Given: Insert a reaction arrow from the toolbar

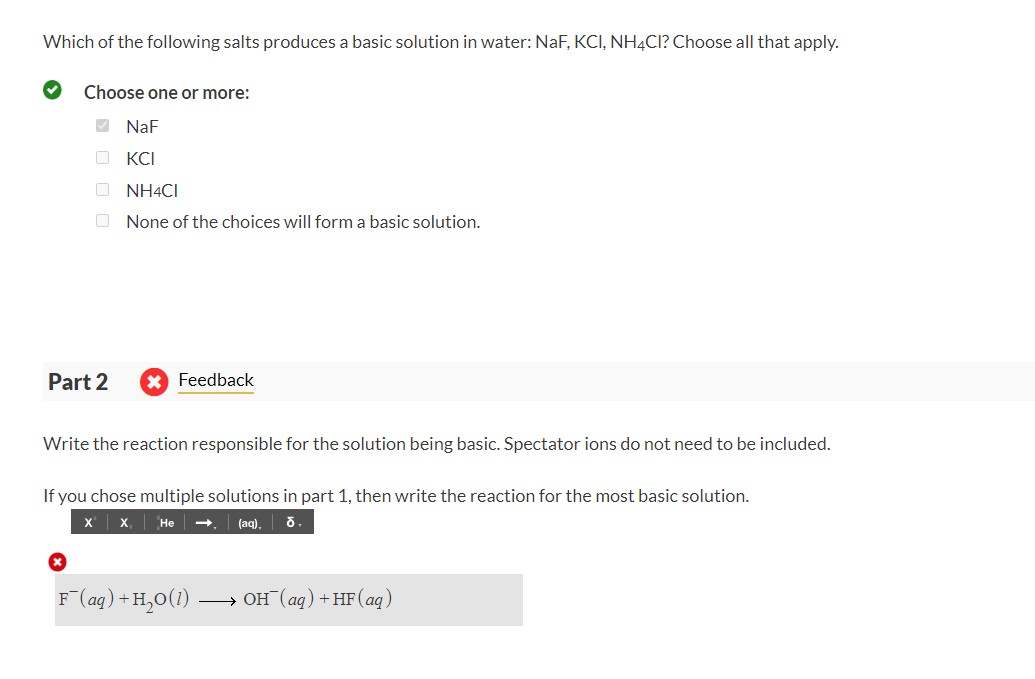Looking at the screenshot, I should pyautogui.click(x=203, y=521).
